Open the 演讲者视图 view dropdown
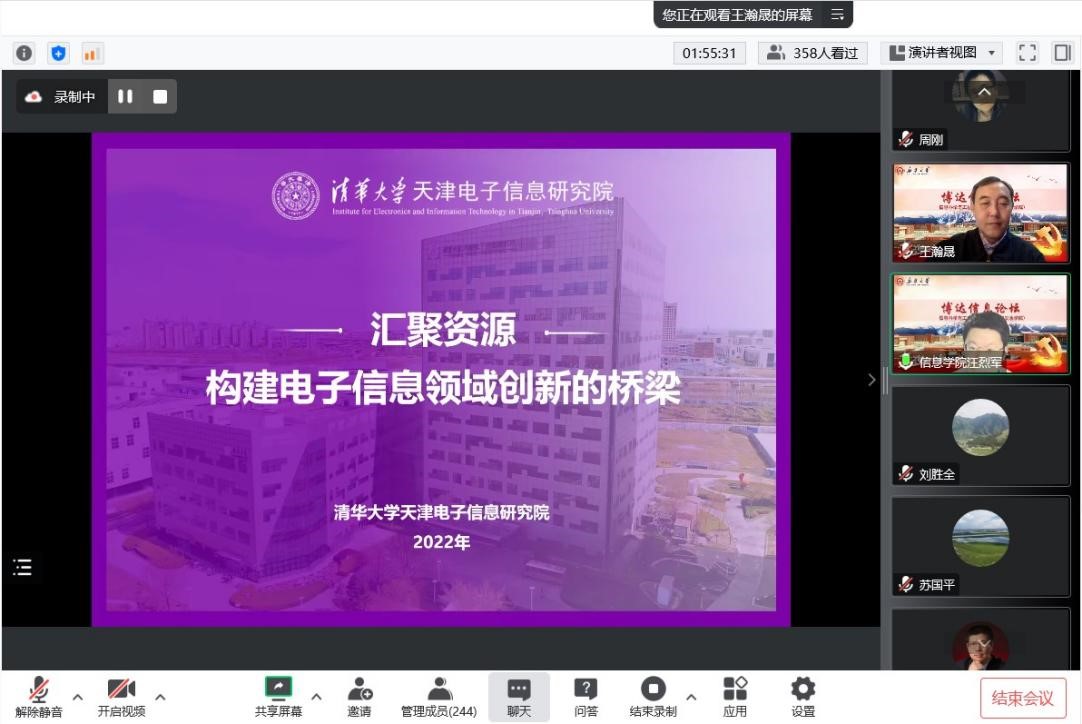The width and height of the screenshot is (1082, 724). (942, 53)
